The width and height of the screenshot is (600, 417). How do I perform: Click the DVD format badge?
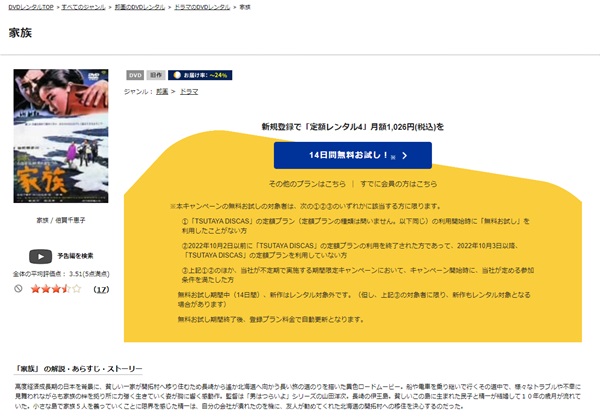pyautogui.click(x=135, y=75)
